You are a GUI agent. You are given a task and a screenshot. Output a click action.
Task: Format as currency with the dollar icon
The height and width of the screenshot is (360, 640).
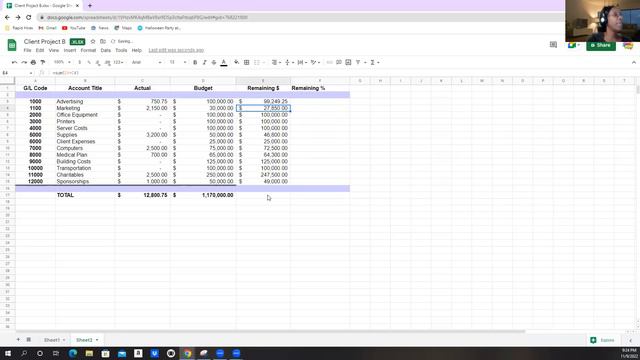pyautogui.click(x=80, y=62)
